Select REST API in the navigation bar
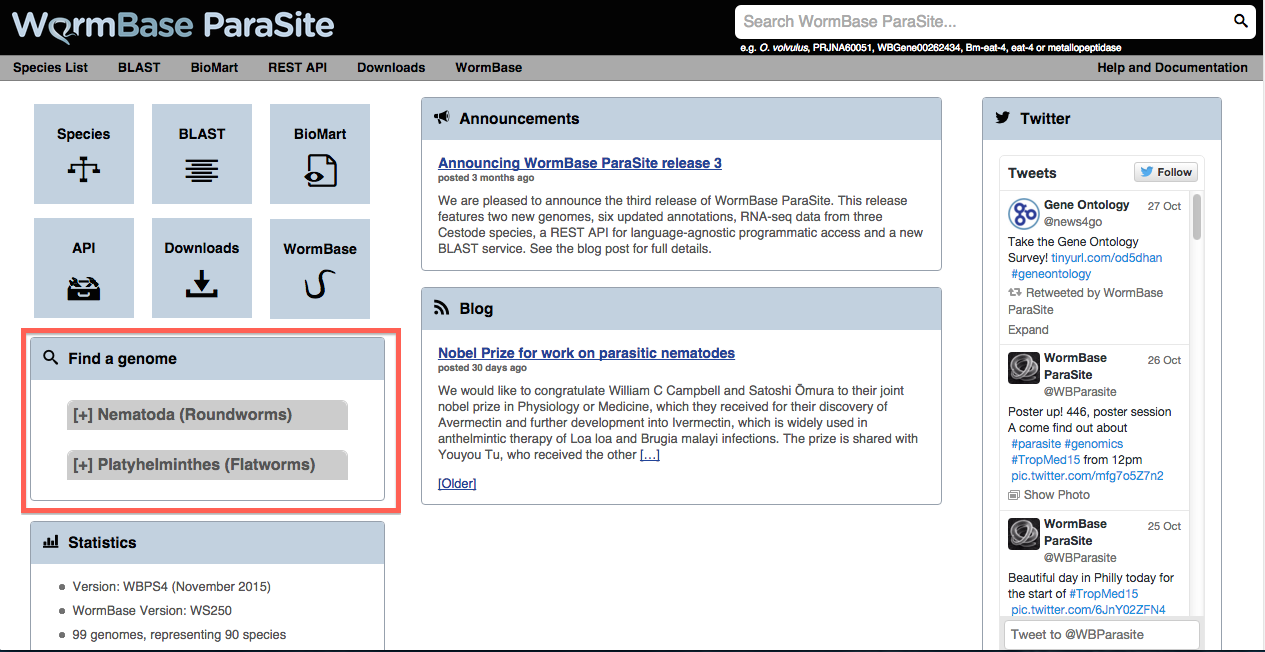Image resolution: width=1265 pixels, height=652 pixels. [x=297, y=68]
